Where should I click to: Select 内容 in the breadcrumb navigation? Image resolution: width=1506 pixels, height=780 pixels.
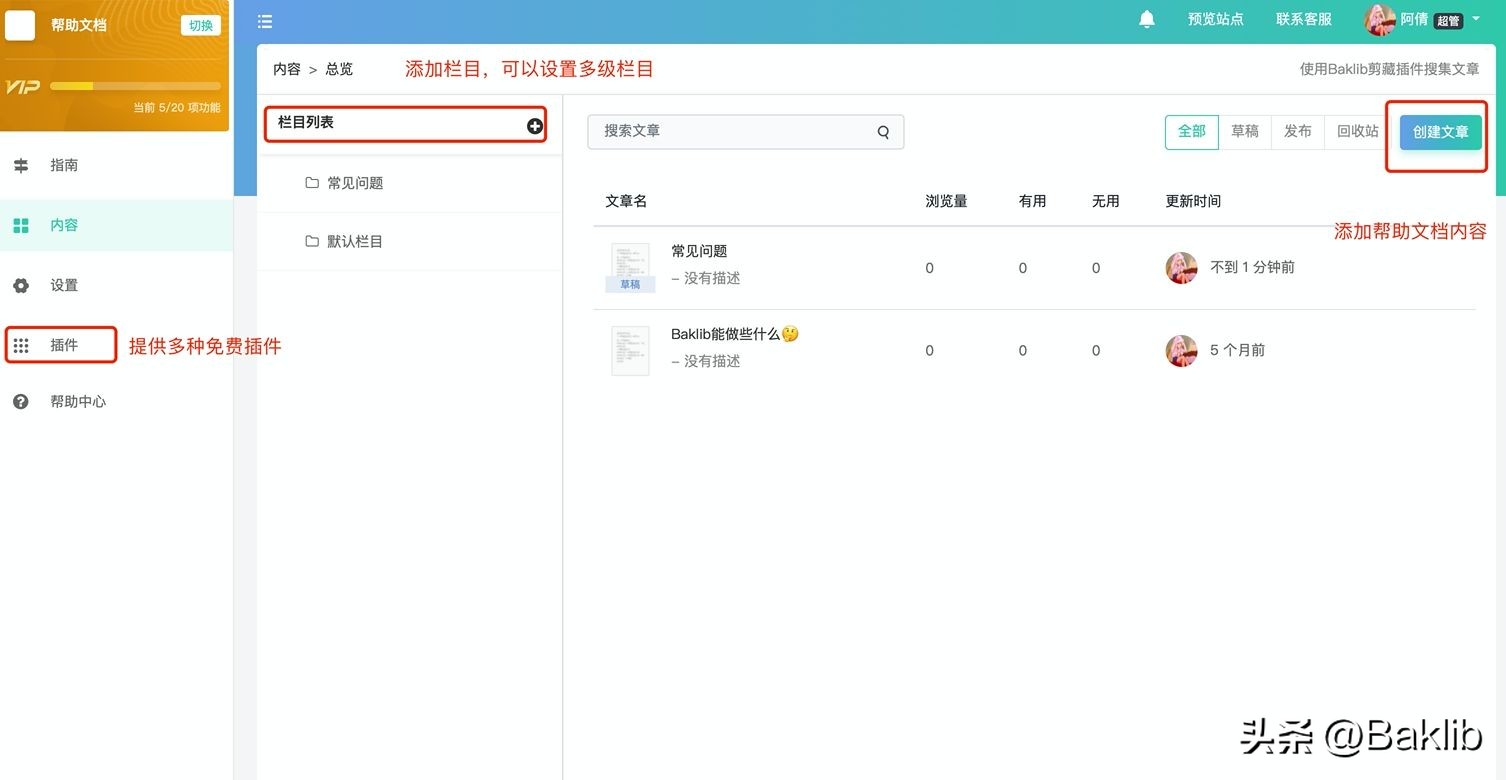tap(286, 69)
